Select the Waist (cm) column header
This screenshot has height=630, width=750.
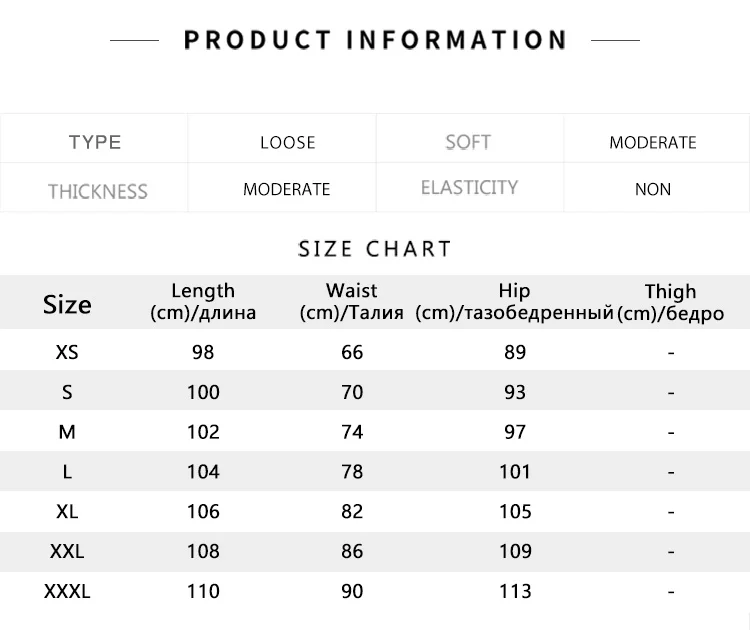click(352, 301)
